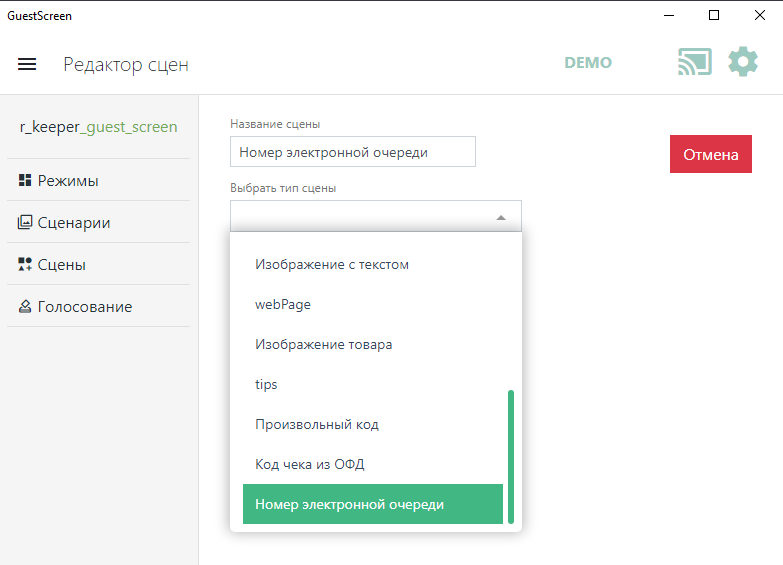
Task: Click the Сцены shapes icon
Action: click(25, 265)
